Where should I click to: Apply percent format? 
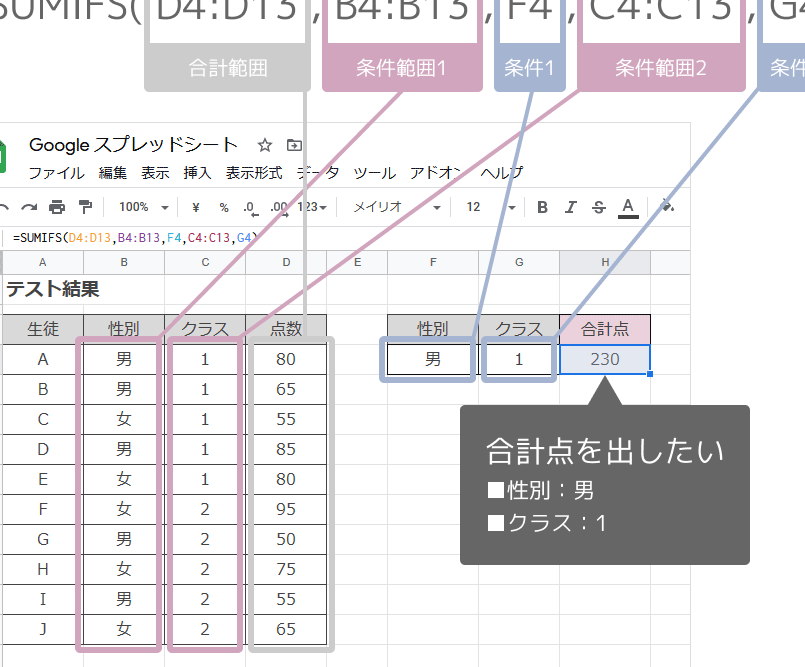224,207
